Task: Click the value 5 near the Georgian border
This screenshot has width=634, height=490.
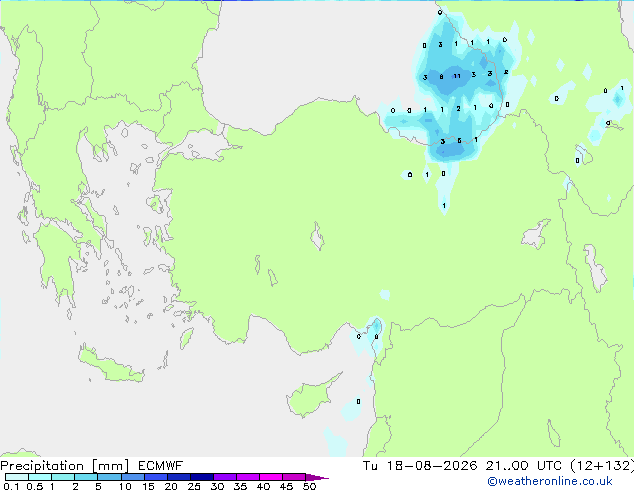Action: 459,141
